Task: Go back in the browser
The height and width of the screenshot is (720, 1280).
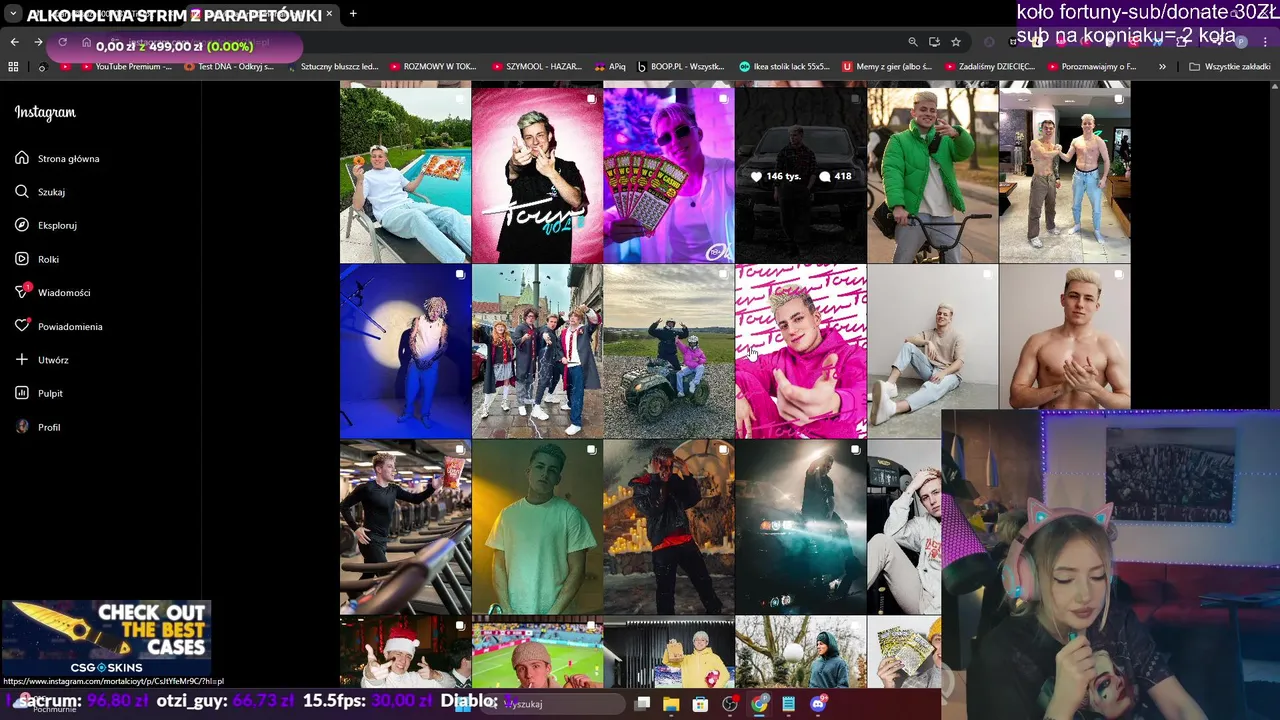Action: pos(14,42)
